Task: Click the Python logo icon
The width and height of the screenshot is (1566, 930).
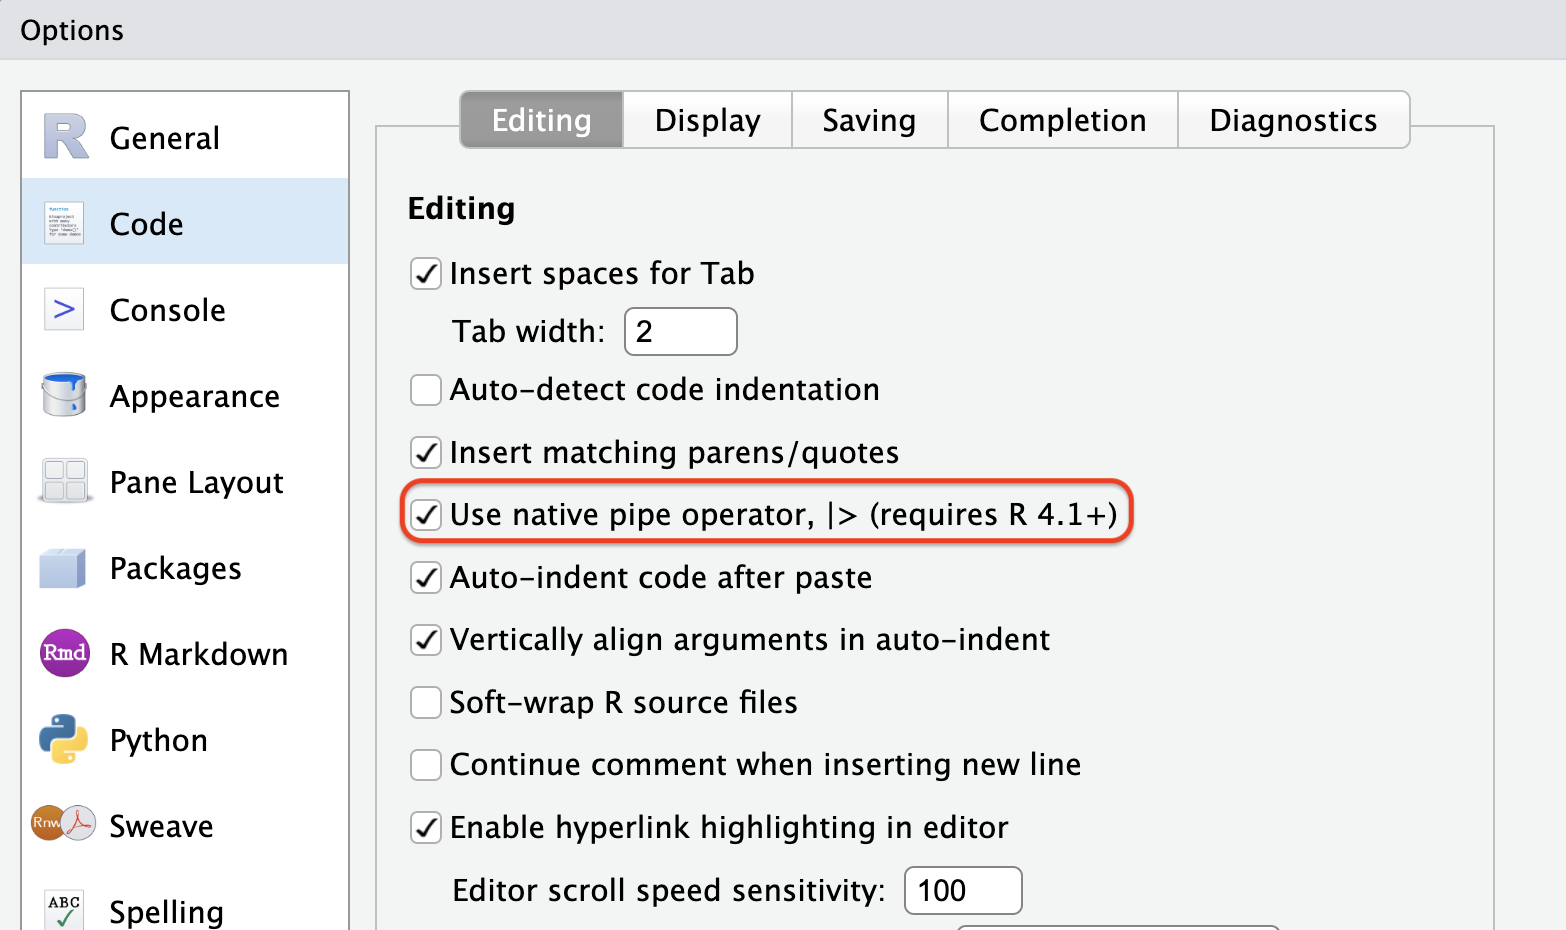Action: 63,739
